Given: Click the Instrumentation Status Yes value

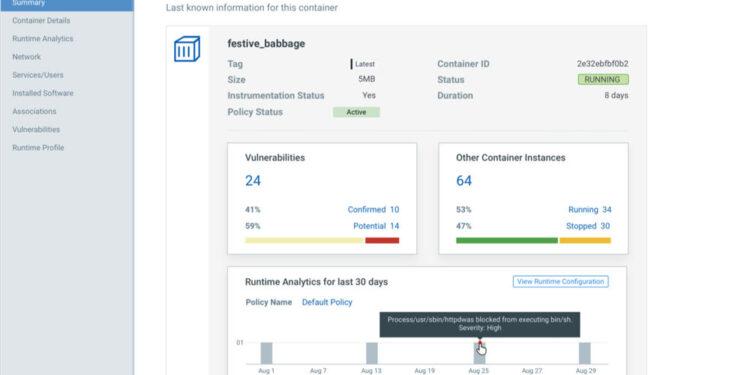Looking at the screenshot, I should click(x=369, y=96).
